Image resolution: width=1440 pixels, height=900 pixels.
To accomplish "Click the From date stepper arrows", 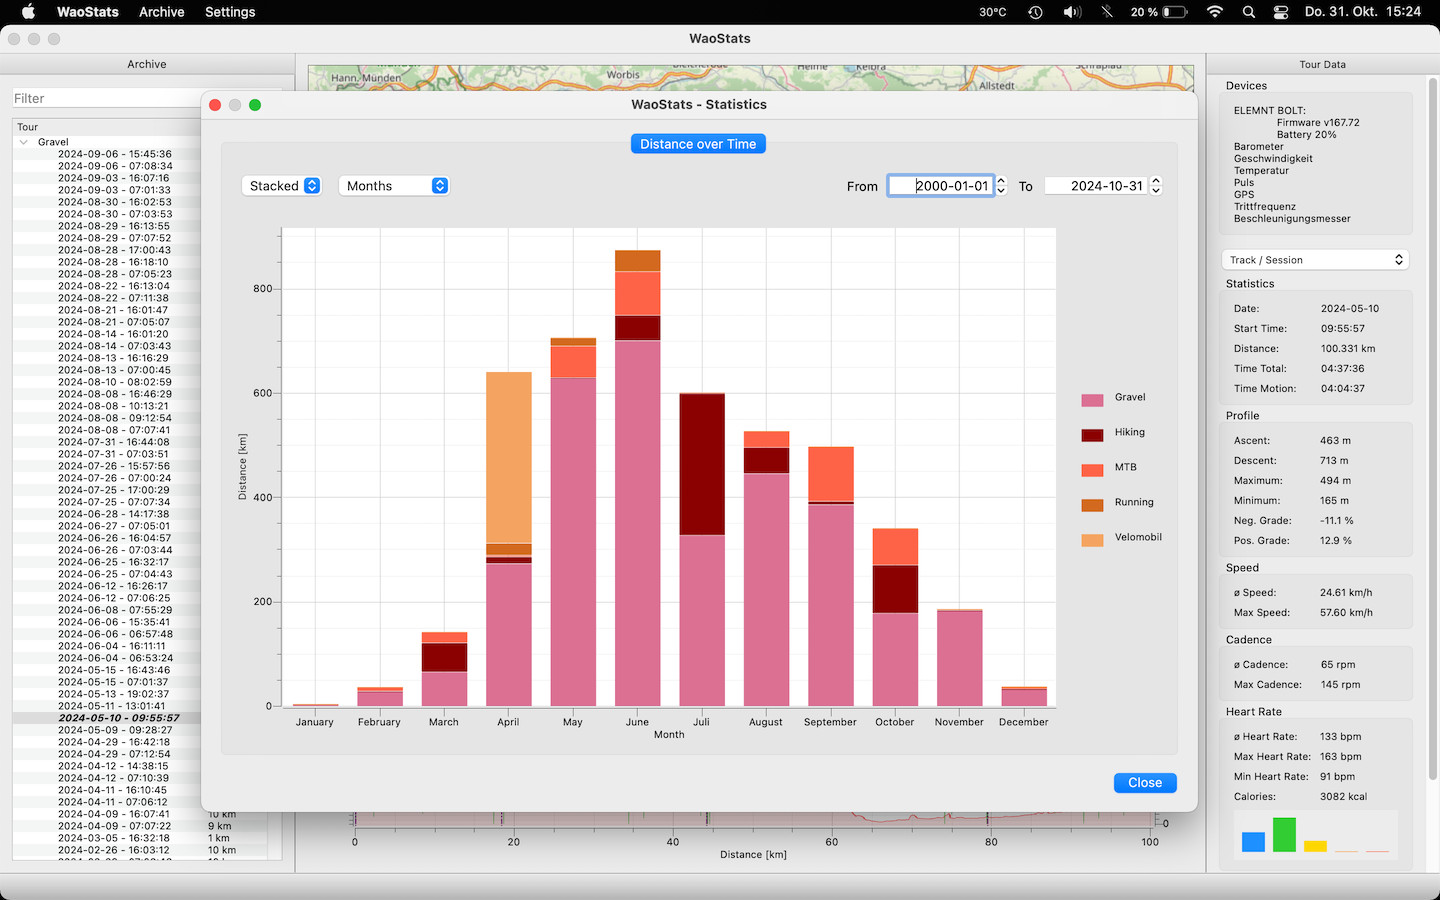I will [x=1001, y=186].
